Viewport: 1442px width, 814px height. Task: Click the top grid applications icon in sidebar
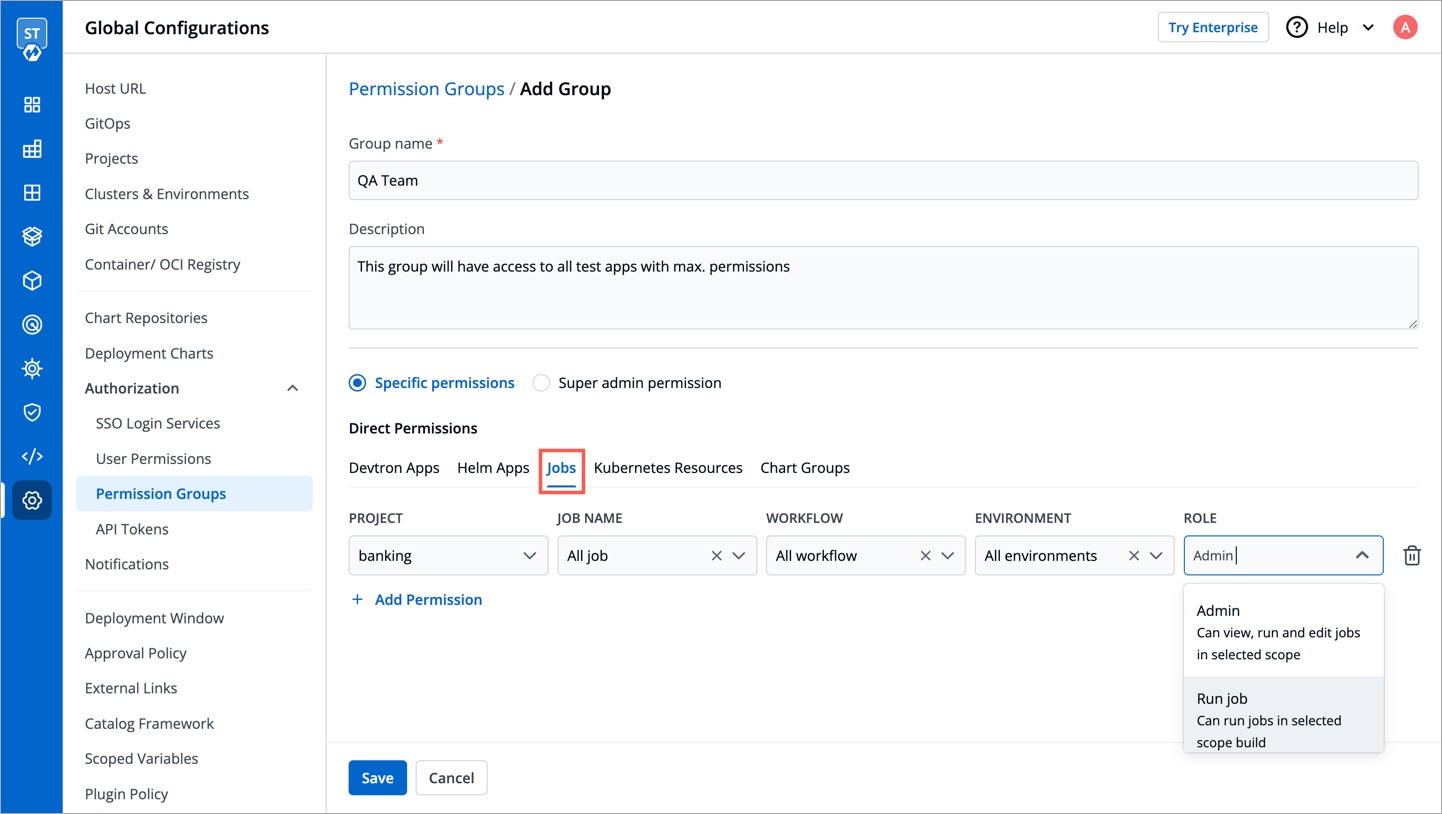[x=32, y=105]
